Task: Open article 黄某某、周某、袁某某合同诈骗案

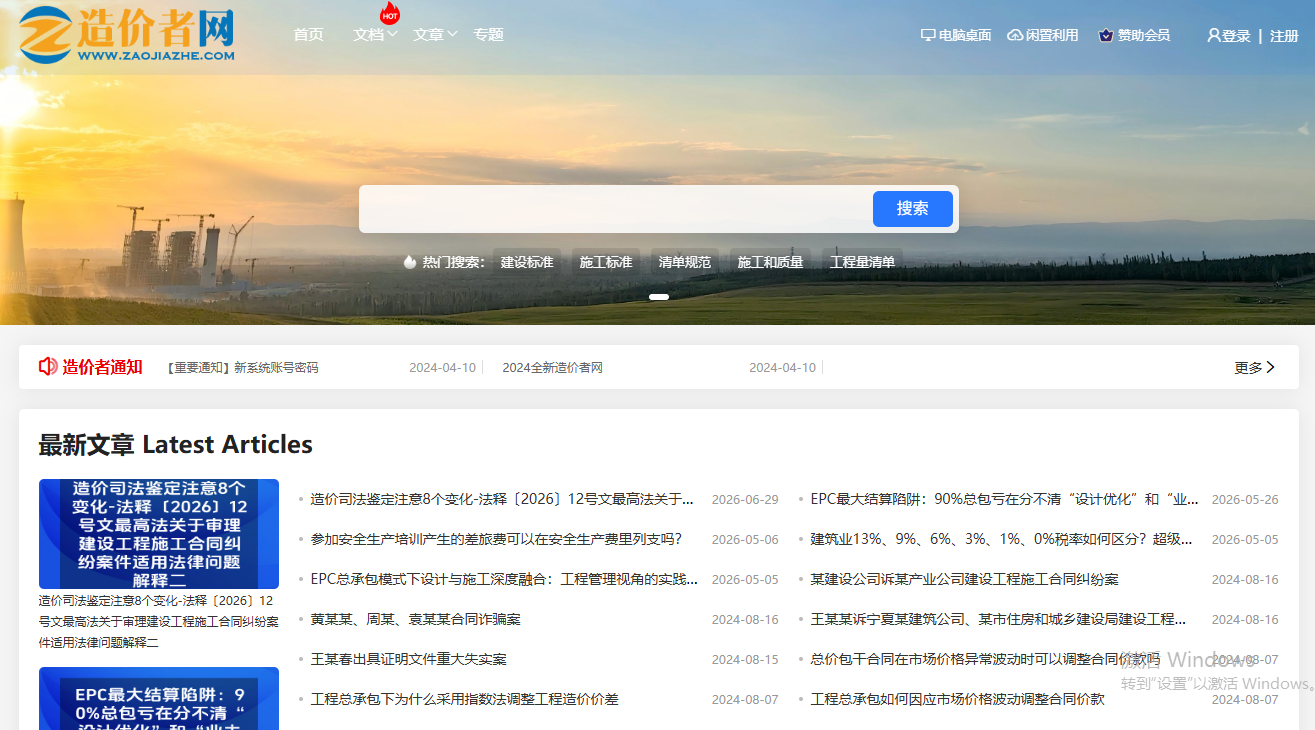Action: click(x=415, y=619)
